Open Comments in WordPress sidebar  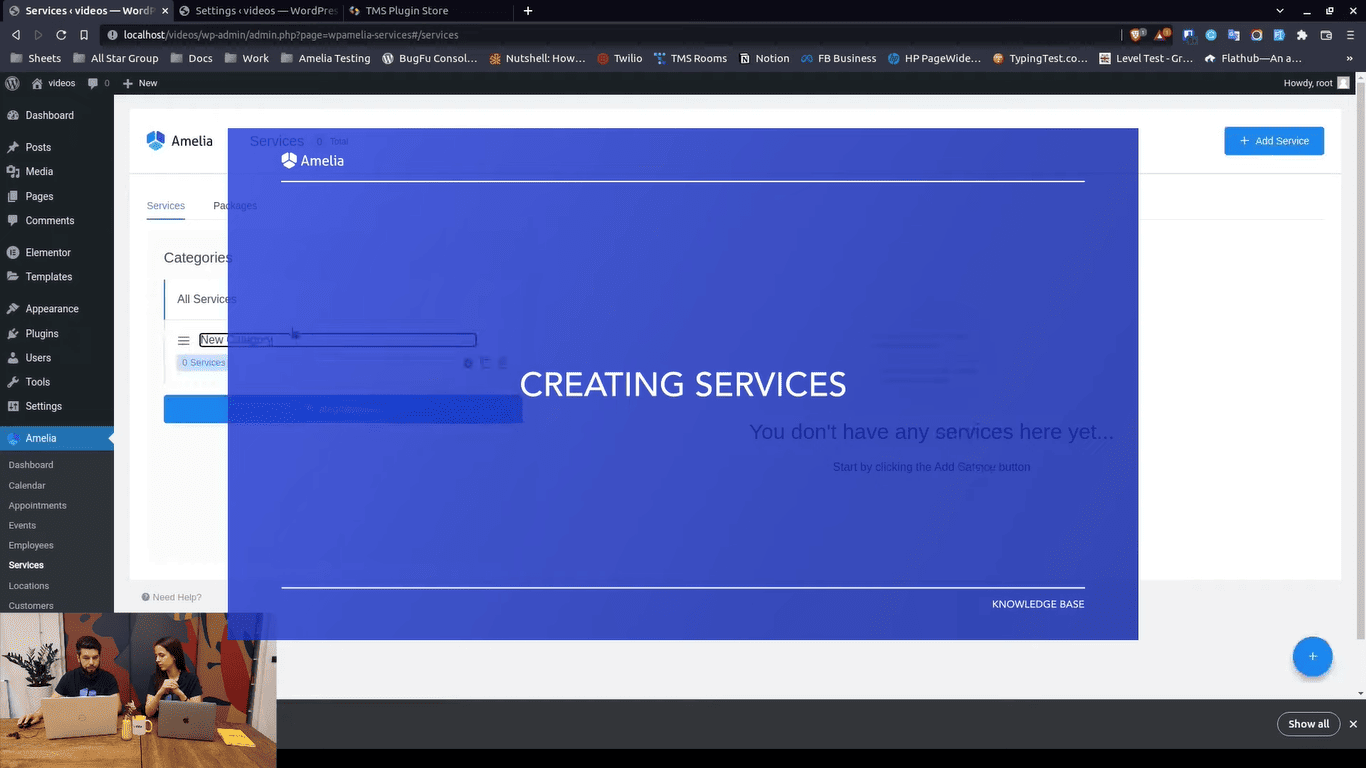pyautogui.click(x=50, y=221)
